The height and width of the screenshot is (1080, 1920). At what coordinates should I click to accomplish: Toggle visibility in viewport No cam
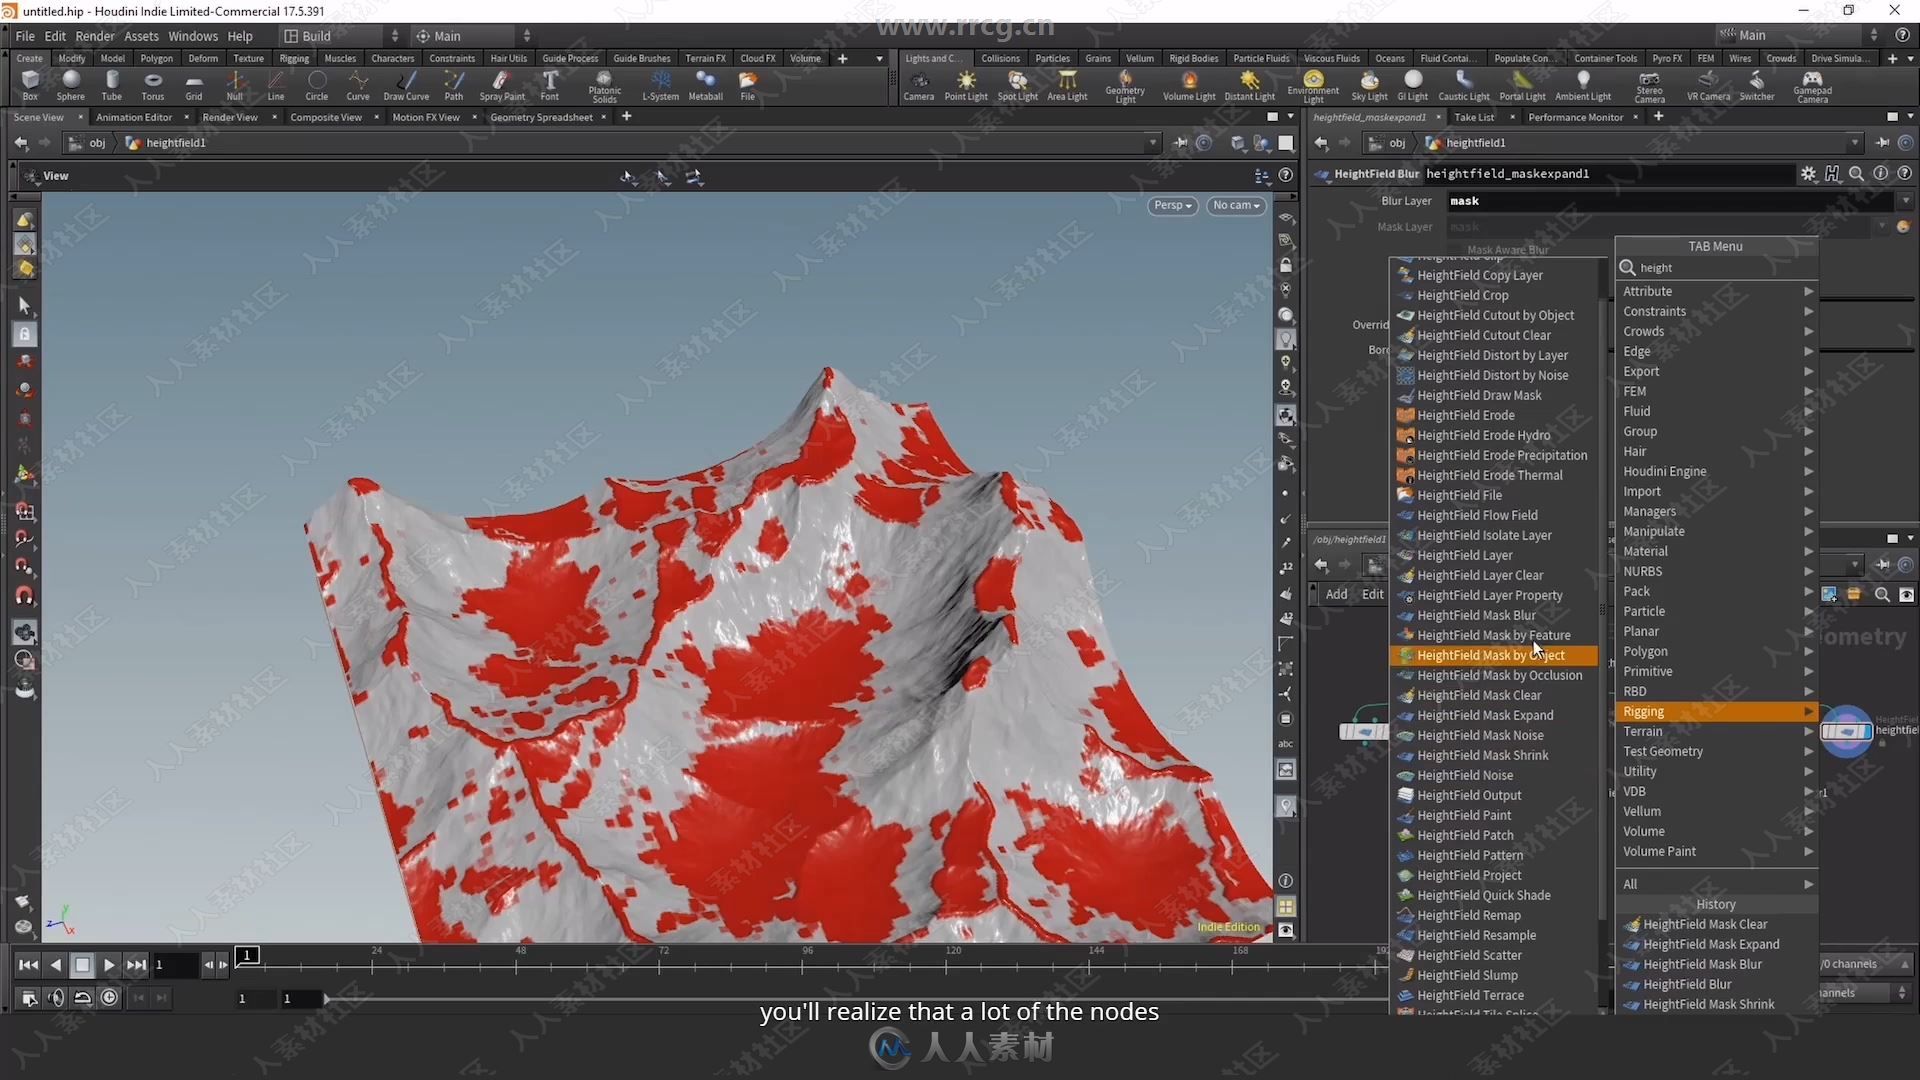tap(1236, 204)
